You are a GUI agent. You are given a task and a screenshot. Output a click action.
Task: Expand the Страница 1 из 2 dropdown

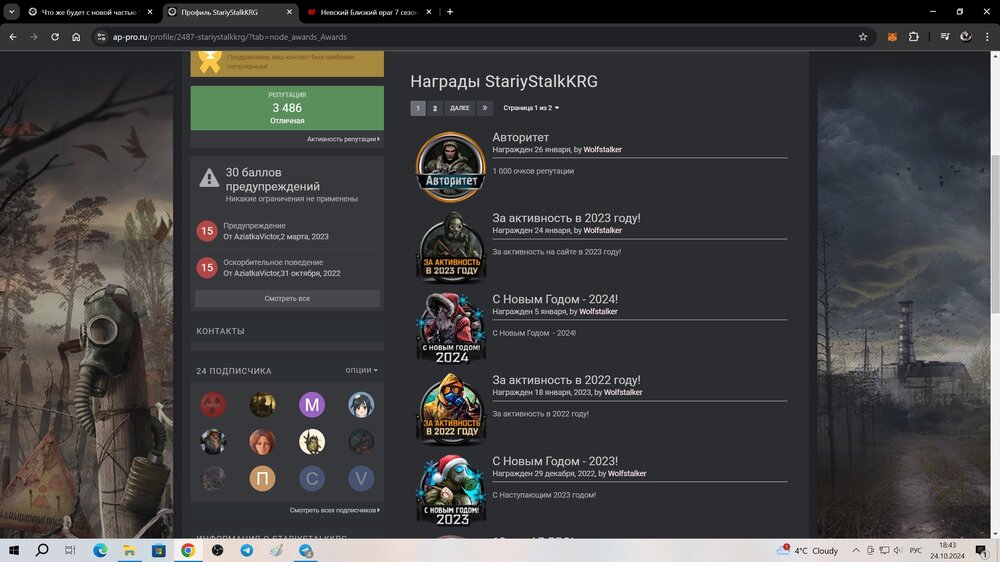[531, 108]
